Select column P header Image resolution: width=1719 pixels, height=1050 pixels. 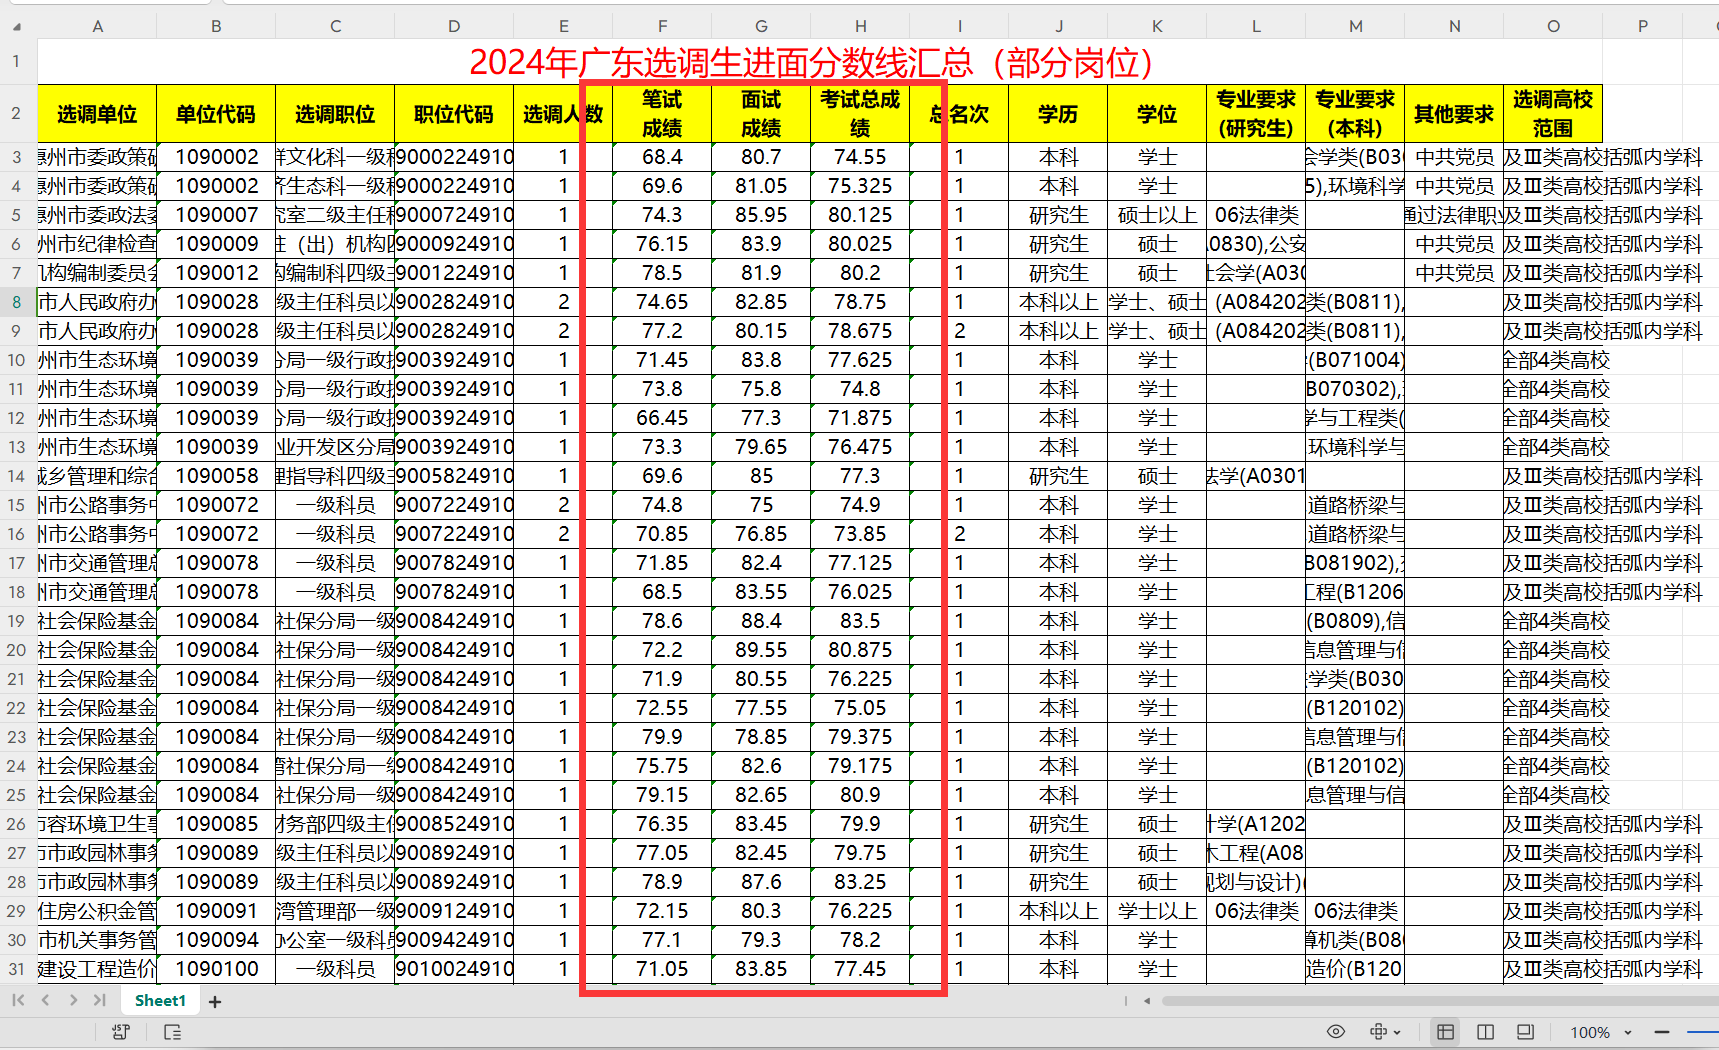coord(1643,27)
